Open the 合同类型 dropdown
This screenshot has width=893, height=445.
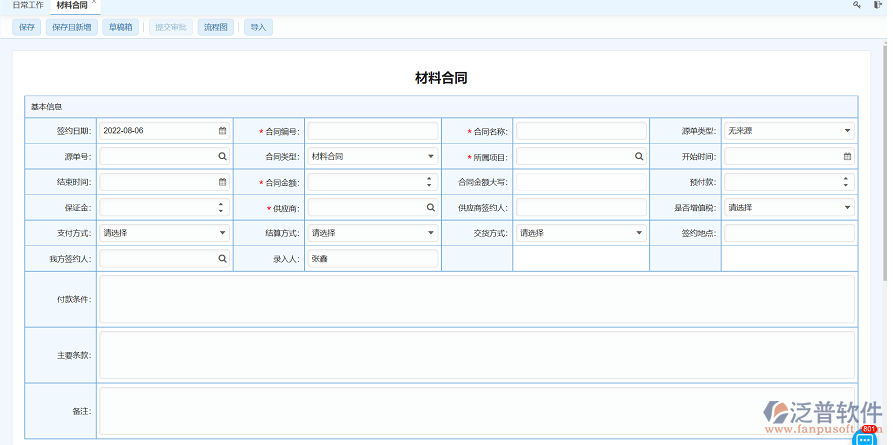(431, 157)
